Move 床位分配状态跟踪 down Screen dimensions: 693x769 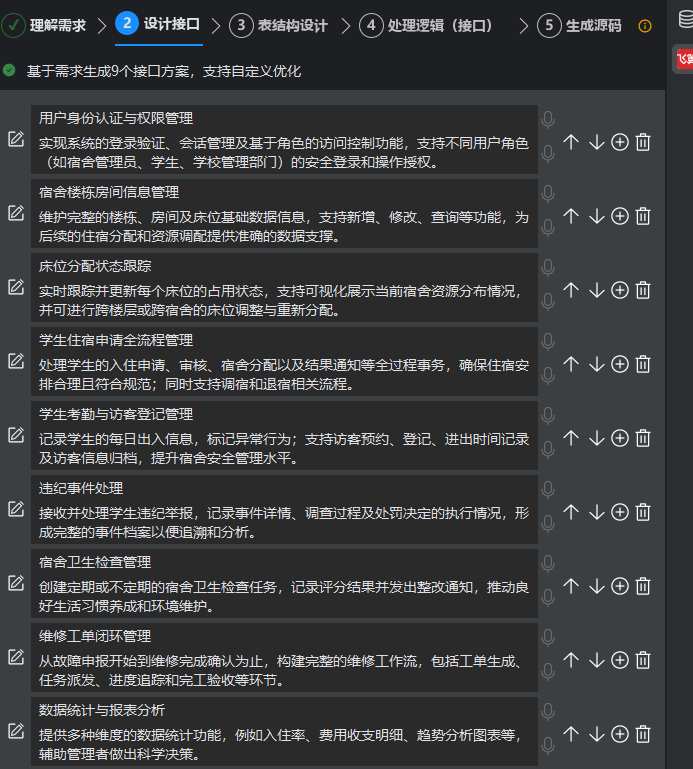(x=596, y=290)
